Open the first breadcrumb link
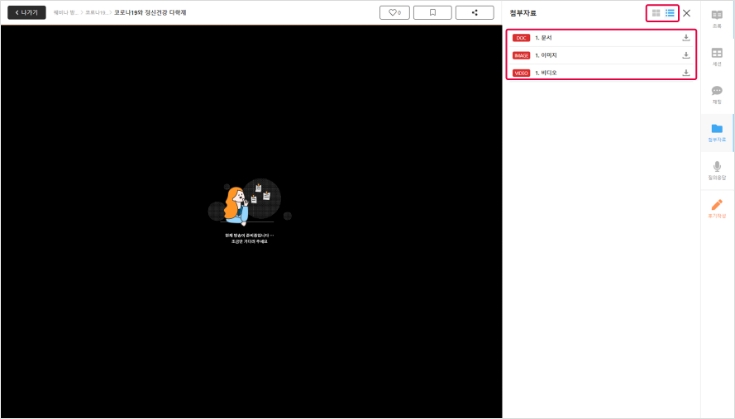The width and height of the screenshot is (735, 419). click(65, 13)
